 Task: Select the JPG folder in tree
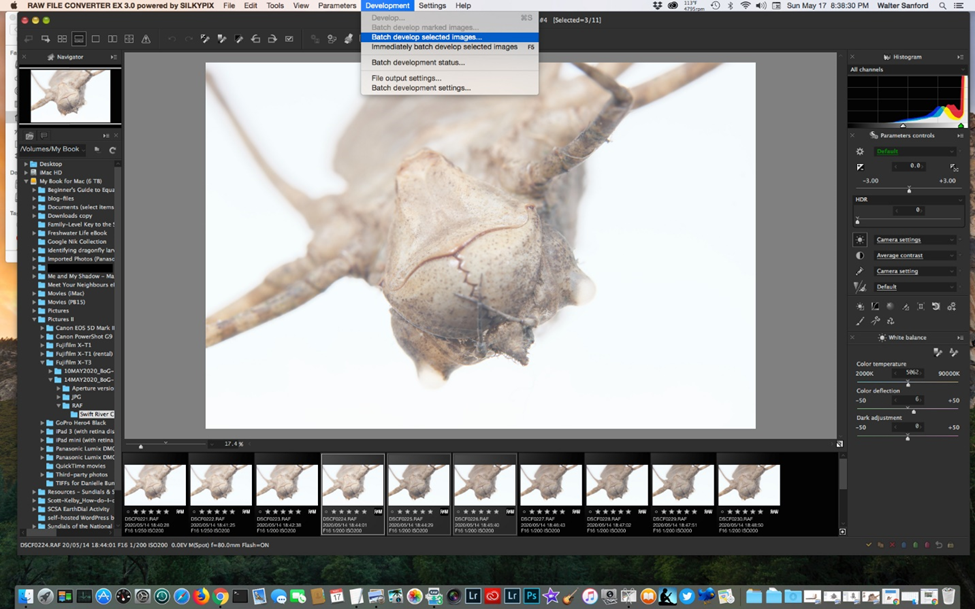click(76, 397)
